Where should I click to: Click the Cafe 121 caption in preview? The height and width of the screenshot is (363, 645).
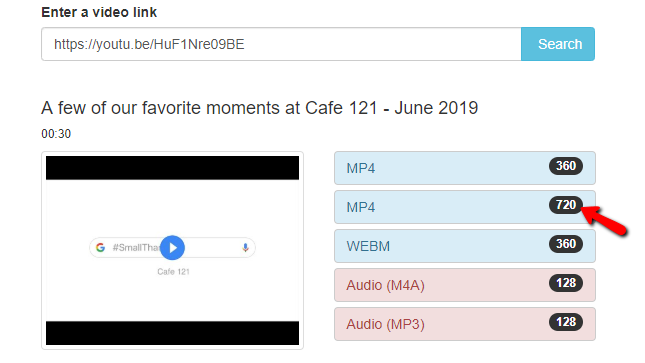click(173, 272)
